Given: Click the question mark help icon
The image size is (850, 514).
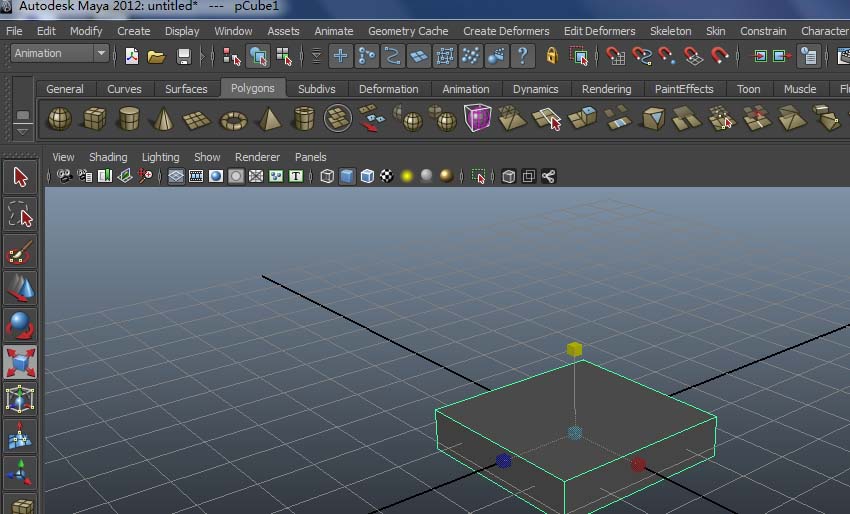Looking at the screenshot, I should (523, 55).
